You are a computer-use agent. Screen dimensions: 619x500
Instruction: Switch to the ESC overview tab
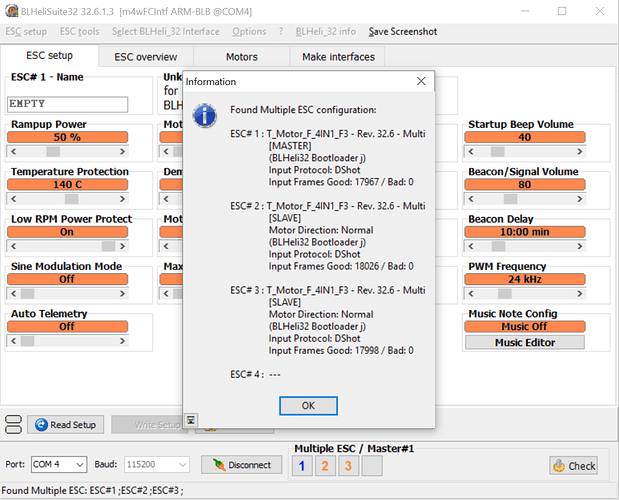[x=146, y=57]
